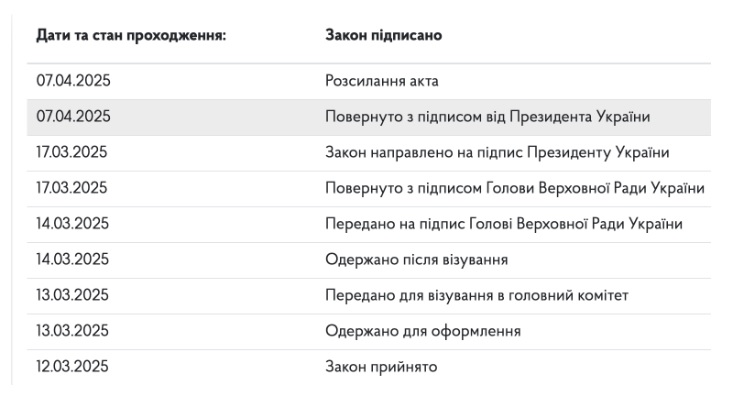Click date 17.03.2025 beside 'Закон направлено на підпис'
Viewport: 754px width, 398px height.
(72, 152)
